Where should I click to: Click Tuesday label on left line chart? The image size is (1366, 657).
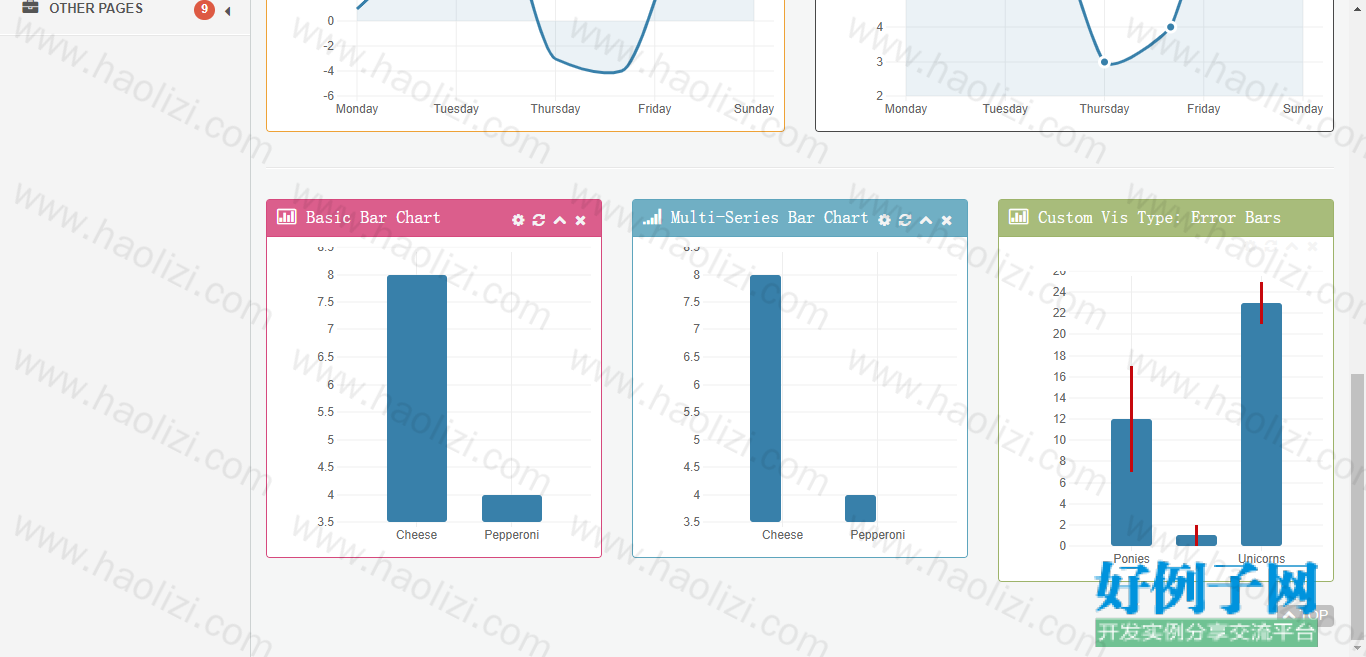[x=456, y=109]
